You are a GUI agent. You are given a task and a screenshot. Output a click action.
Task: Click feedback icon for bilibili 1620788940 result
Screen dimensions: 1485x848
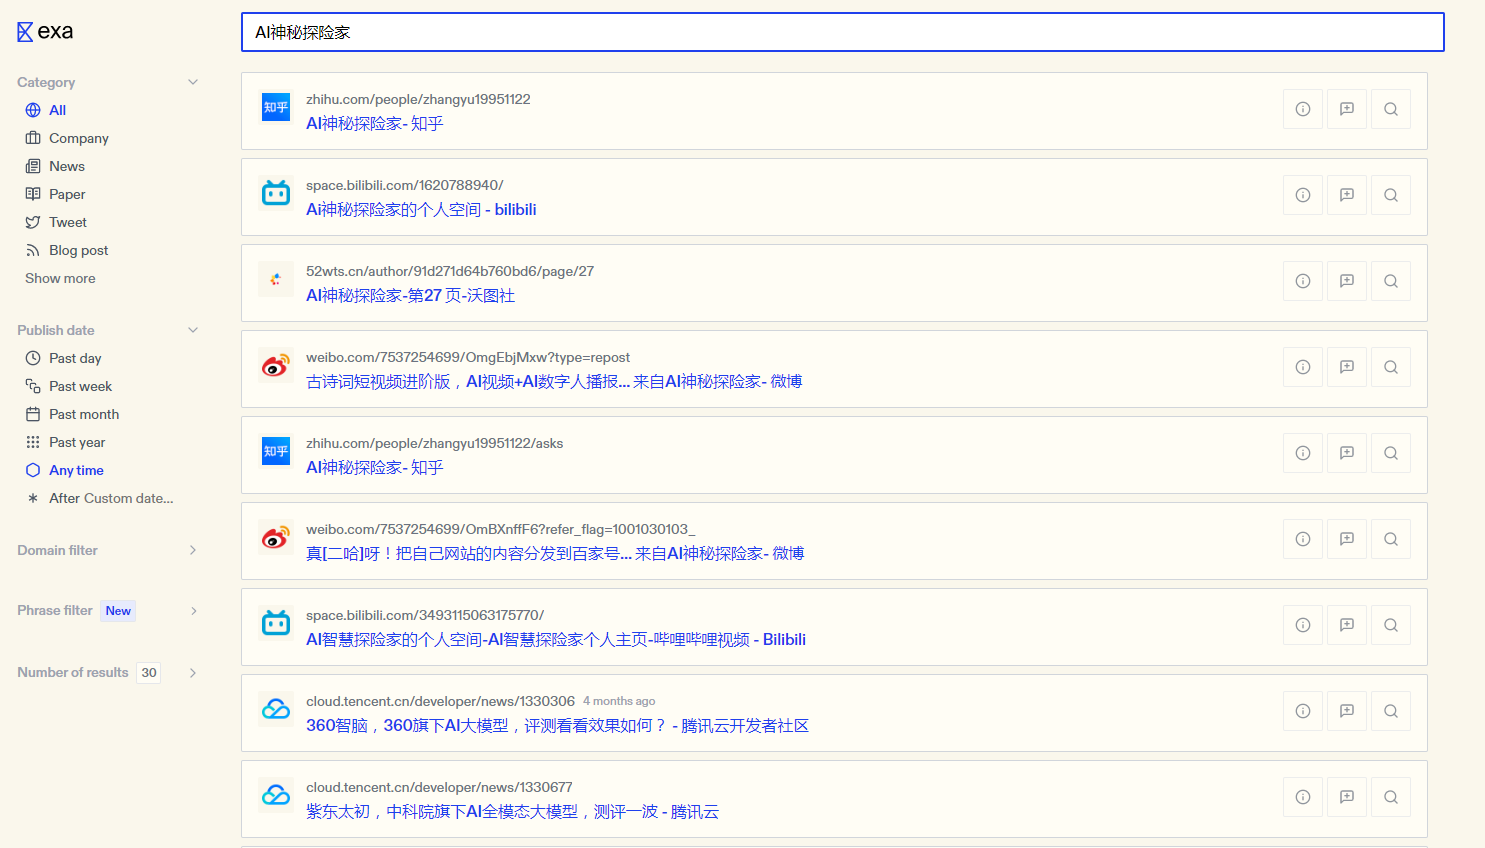[x=1347, y=195]
